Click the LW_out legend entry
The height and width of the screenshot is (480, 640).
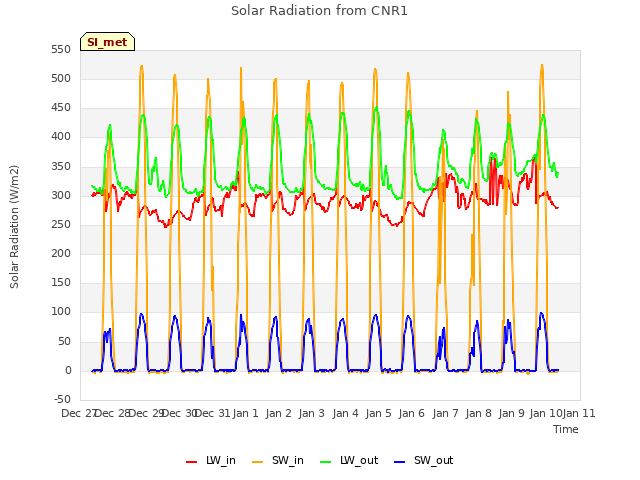349,460
